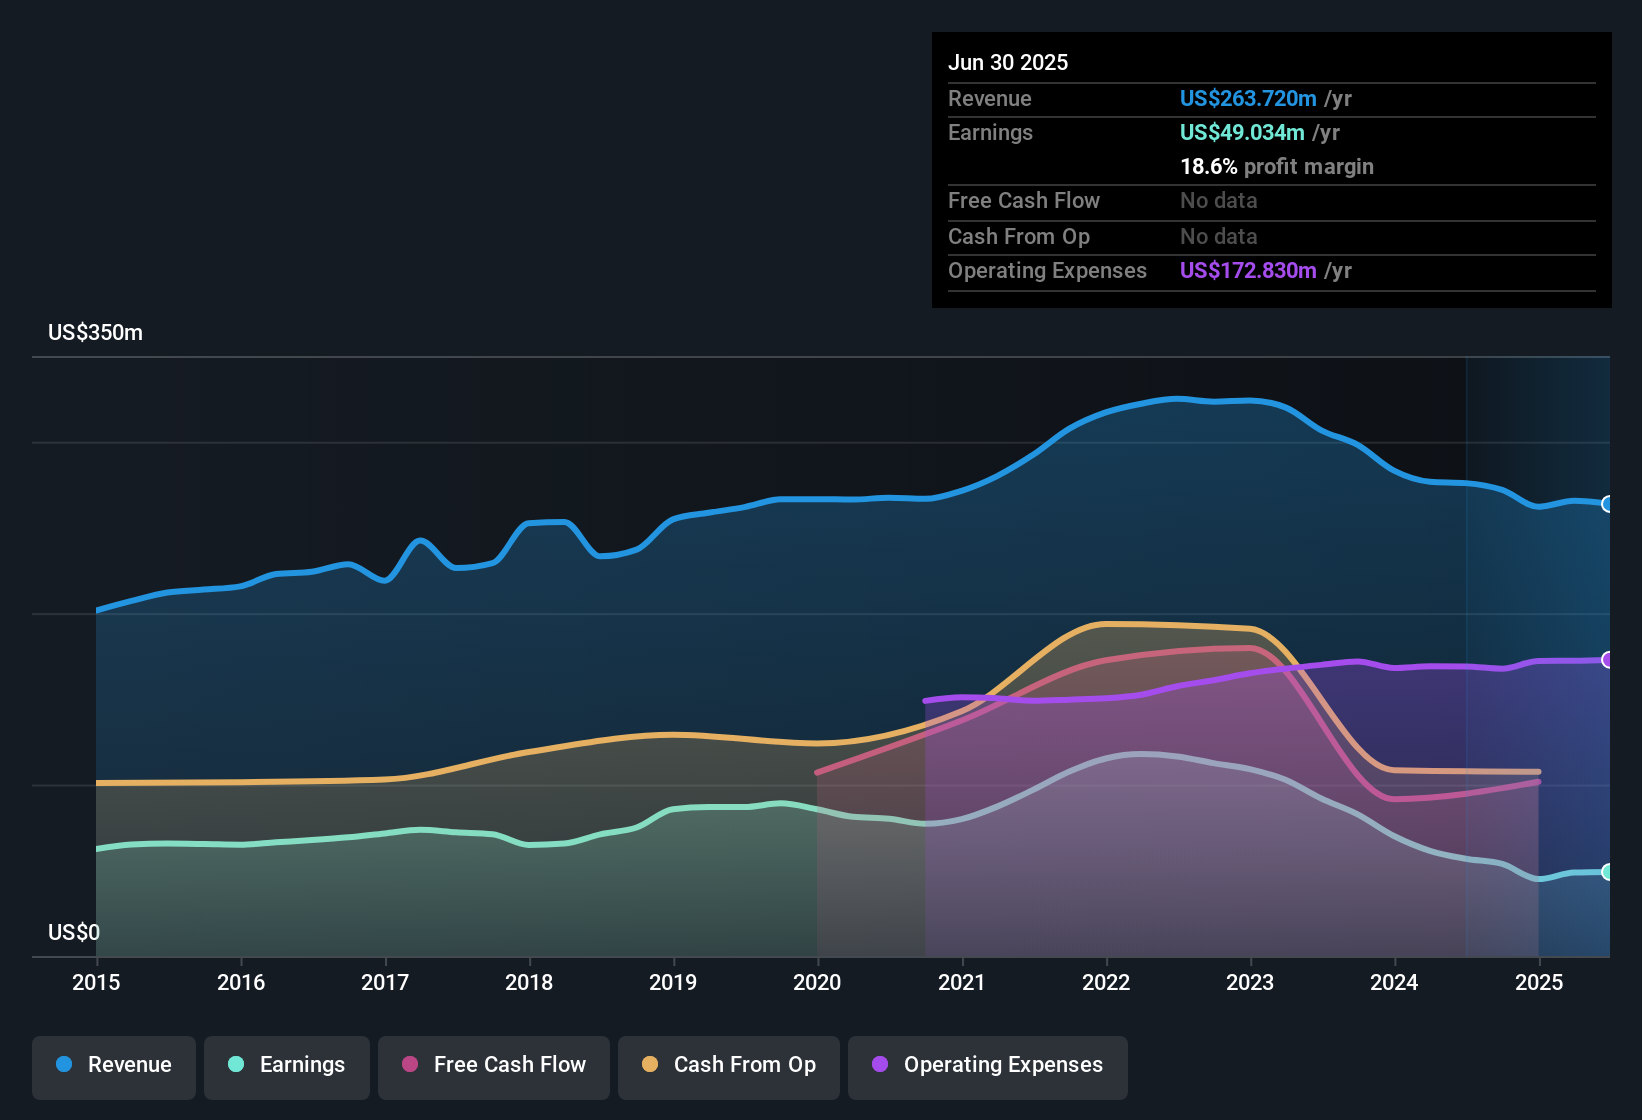Toggle Free Cash Flow legend button
Image resolution: width=1642 pixels, height=1120 pixels.
click(x=493, y=1065)
